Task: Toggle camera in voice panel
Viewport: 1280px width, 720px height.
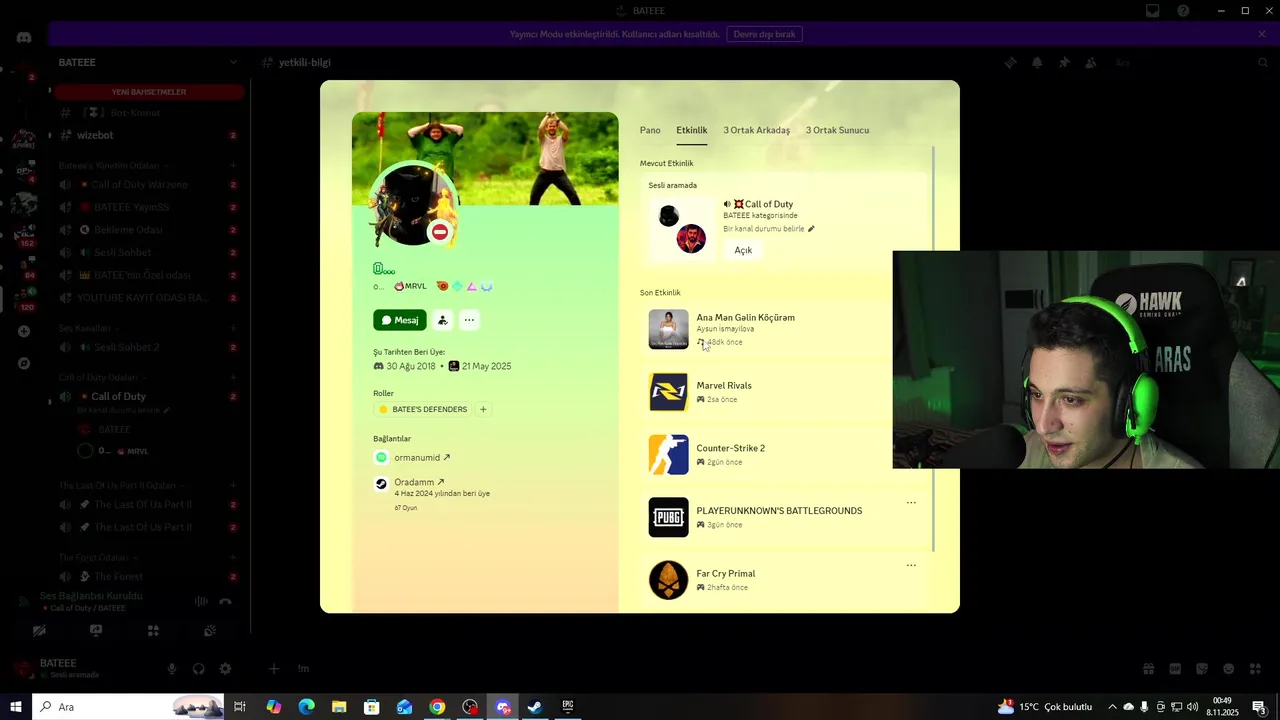Action: pos(39,631)
